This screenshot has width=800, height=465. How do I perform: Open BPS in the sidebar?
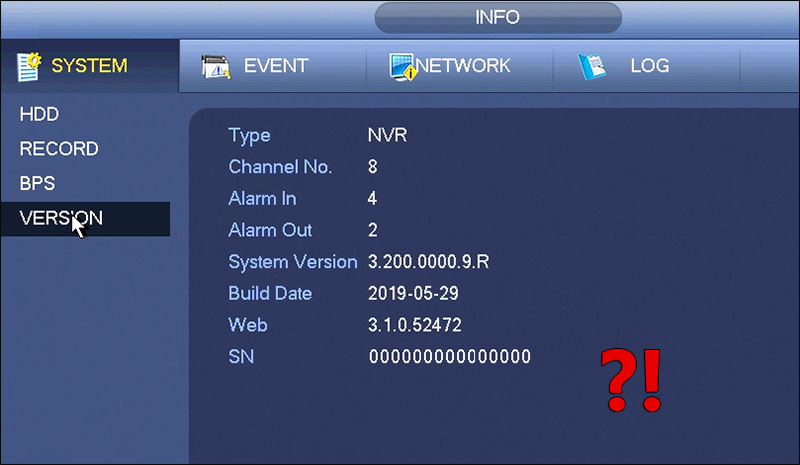pyautogui.click(x=37, y=183)
